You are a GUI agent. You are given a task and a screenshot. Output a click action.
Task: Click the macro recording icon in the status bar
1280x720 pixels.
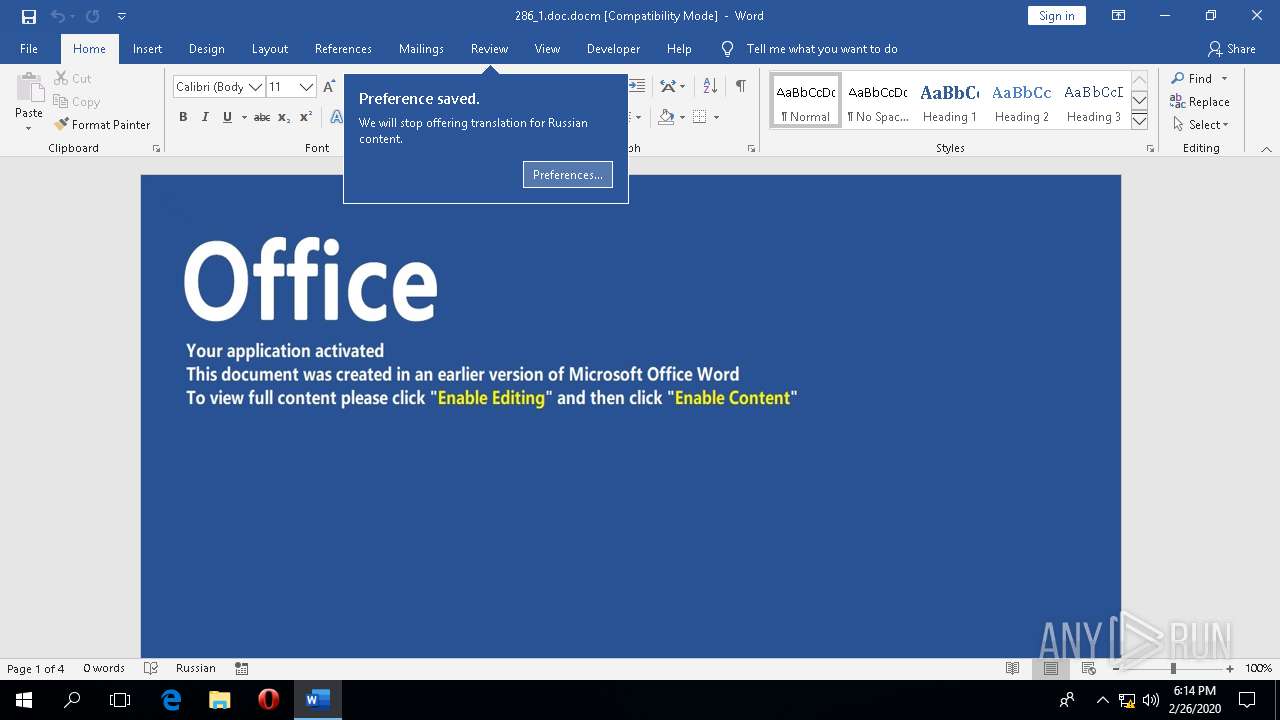(241, 668)
